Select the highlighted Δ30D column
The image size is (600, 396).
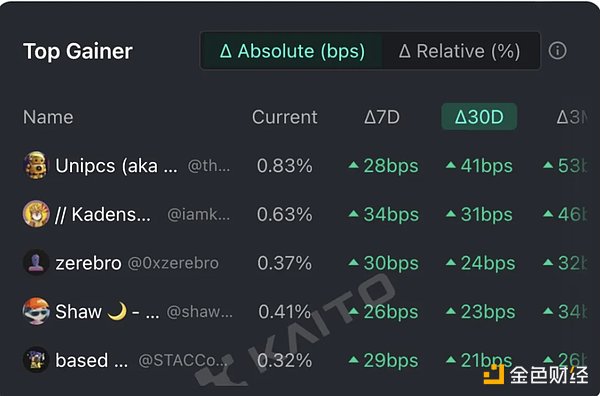click(479, 117)
